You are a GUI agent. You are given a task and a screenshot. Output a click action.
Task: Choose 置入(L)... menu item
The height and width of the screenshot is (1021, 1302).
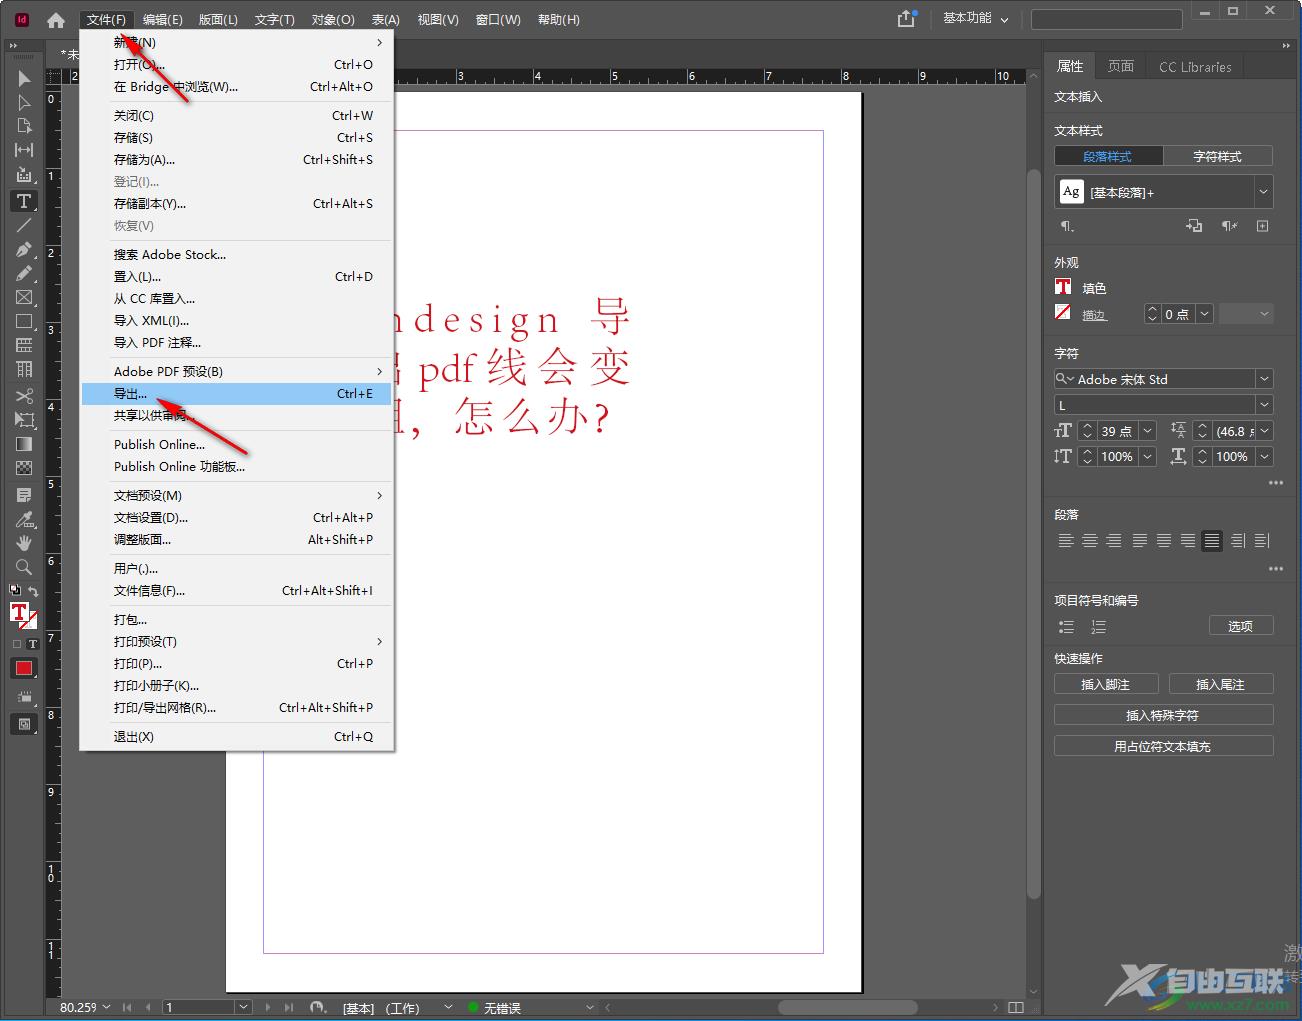pyautogui.click(x=236, y=277)
